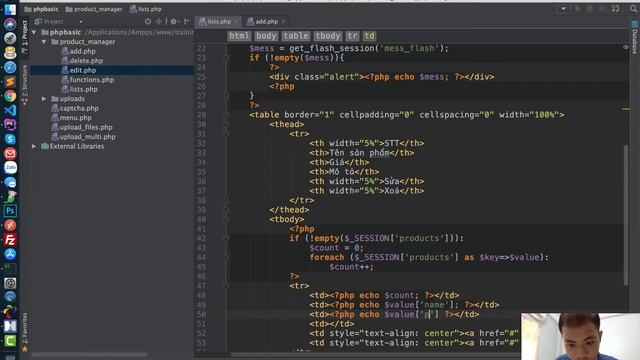The image size is (640, 360).
Task: Launch Google Chrome from the dock
Action: pos(10,96)
